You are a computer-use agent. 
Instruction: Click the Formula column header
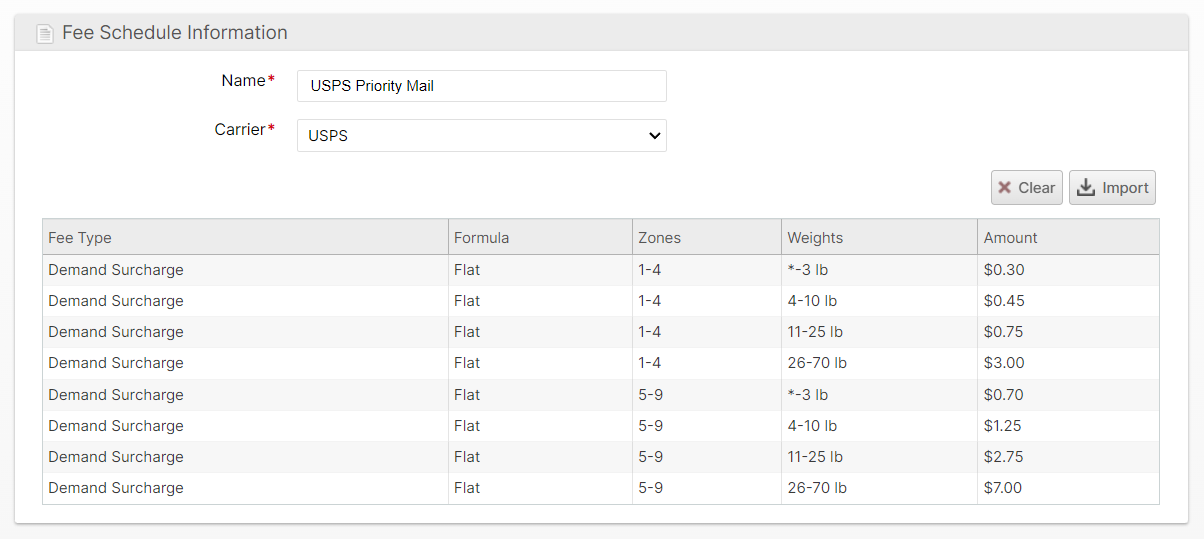click(481, 238)
